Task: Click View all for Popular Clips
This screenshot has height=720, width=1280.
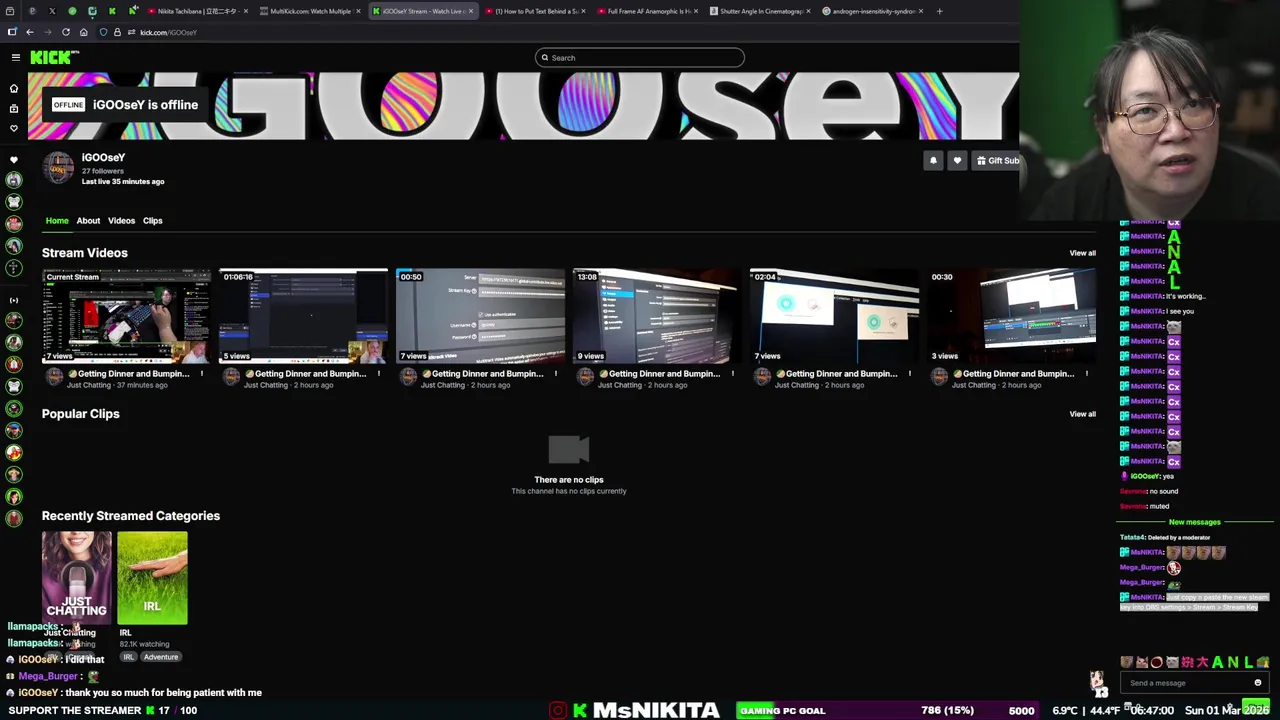Action: [1082, 414]
